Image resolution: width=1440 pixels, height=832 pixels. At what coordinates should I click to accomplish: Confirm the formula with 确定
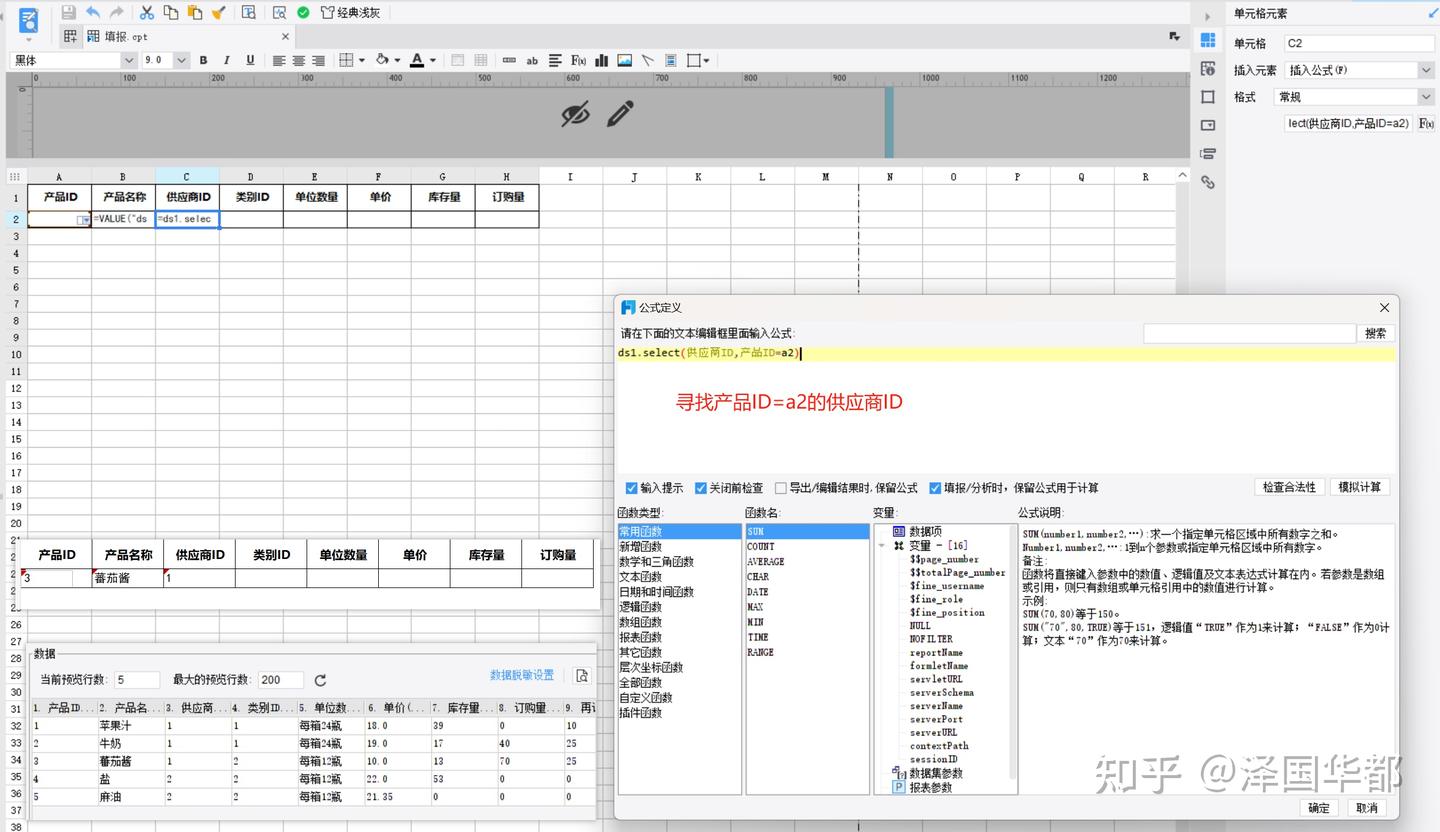click(x=1319, y=808)
